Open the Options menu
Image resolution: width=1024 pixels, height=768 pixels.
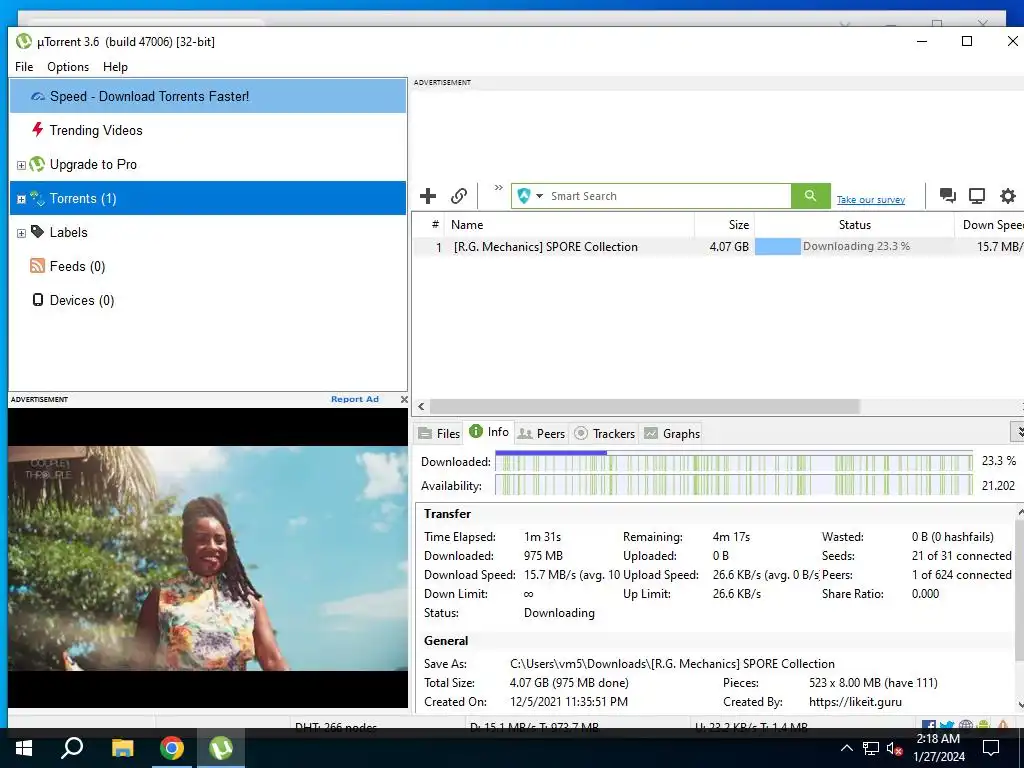[x=68, y=67]
